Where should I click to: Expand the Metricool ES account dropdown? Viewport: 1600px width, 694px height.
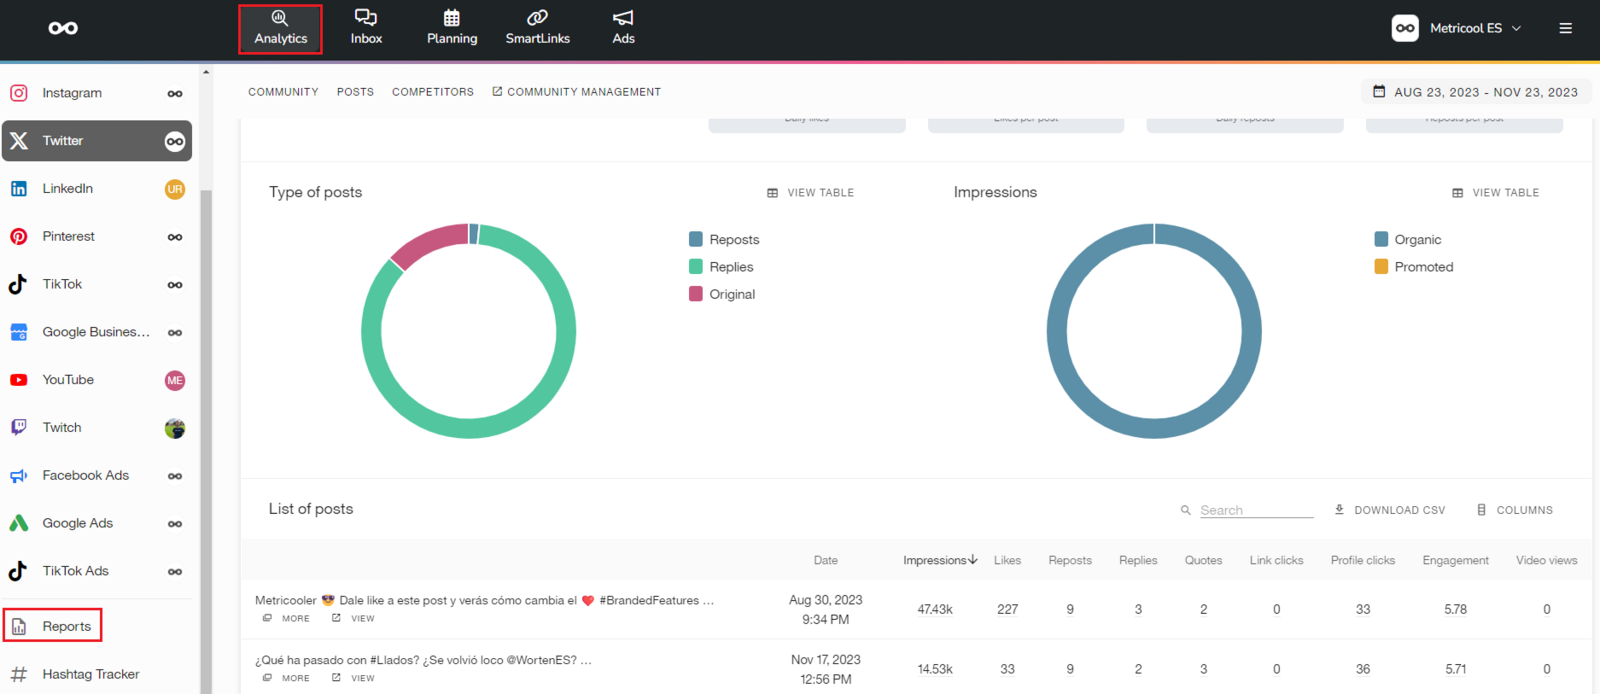click(1475, 28)
